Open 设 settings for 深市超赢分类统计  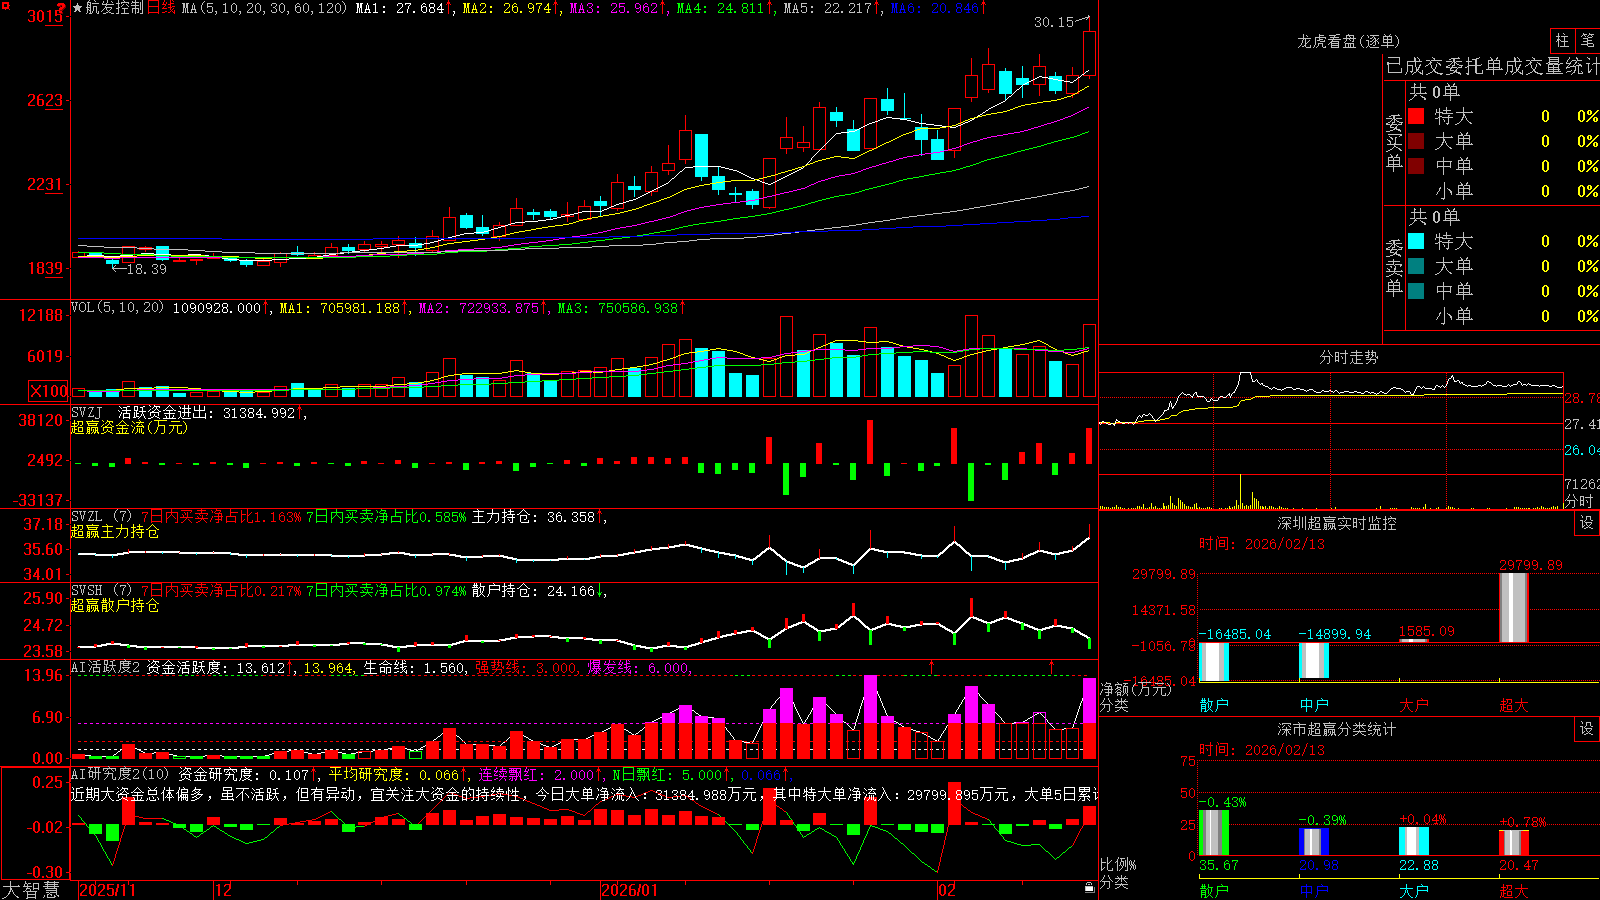[x=1587, y=729]
